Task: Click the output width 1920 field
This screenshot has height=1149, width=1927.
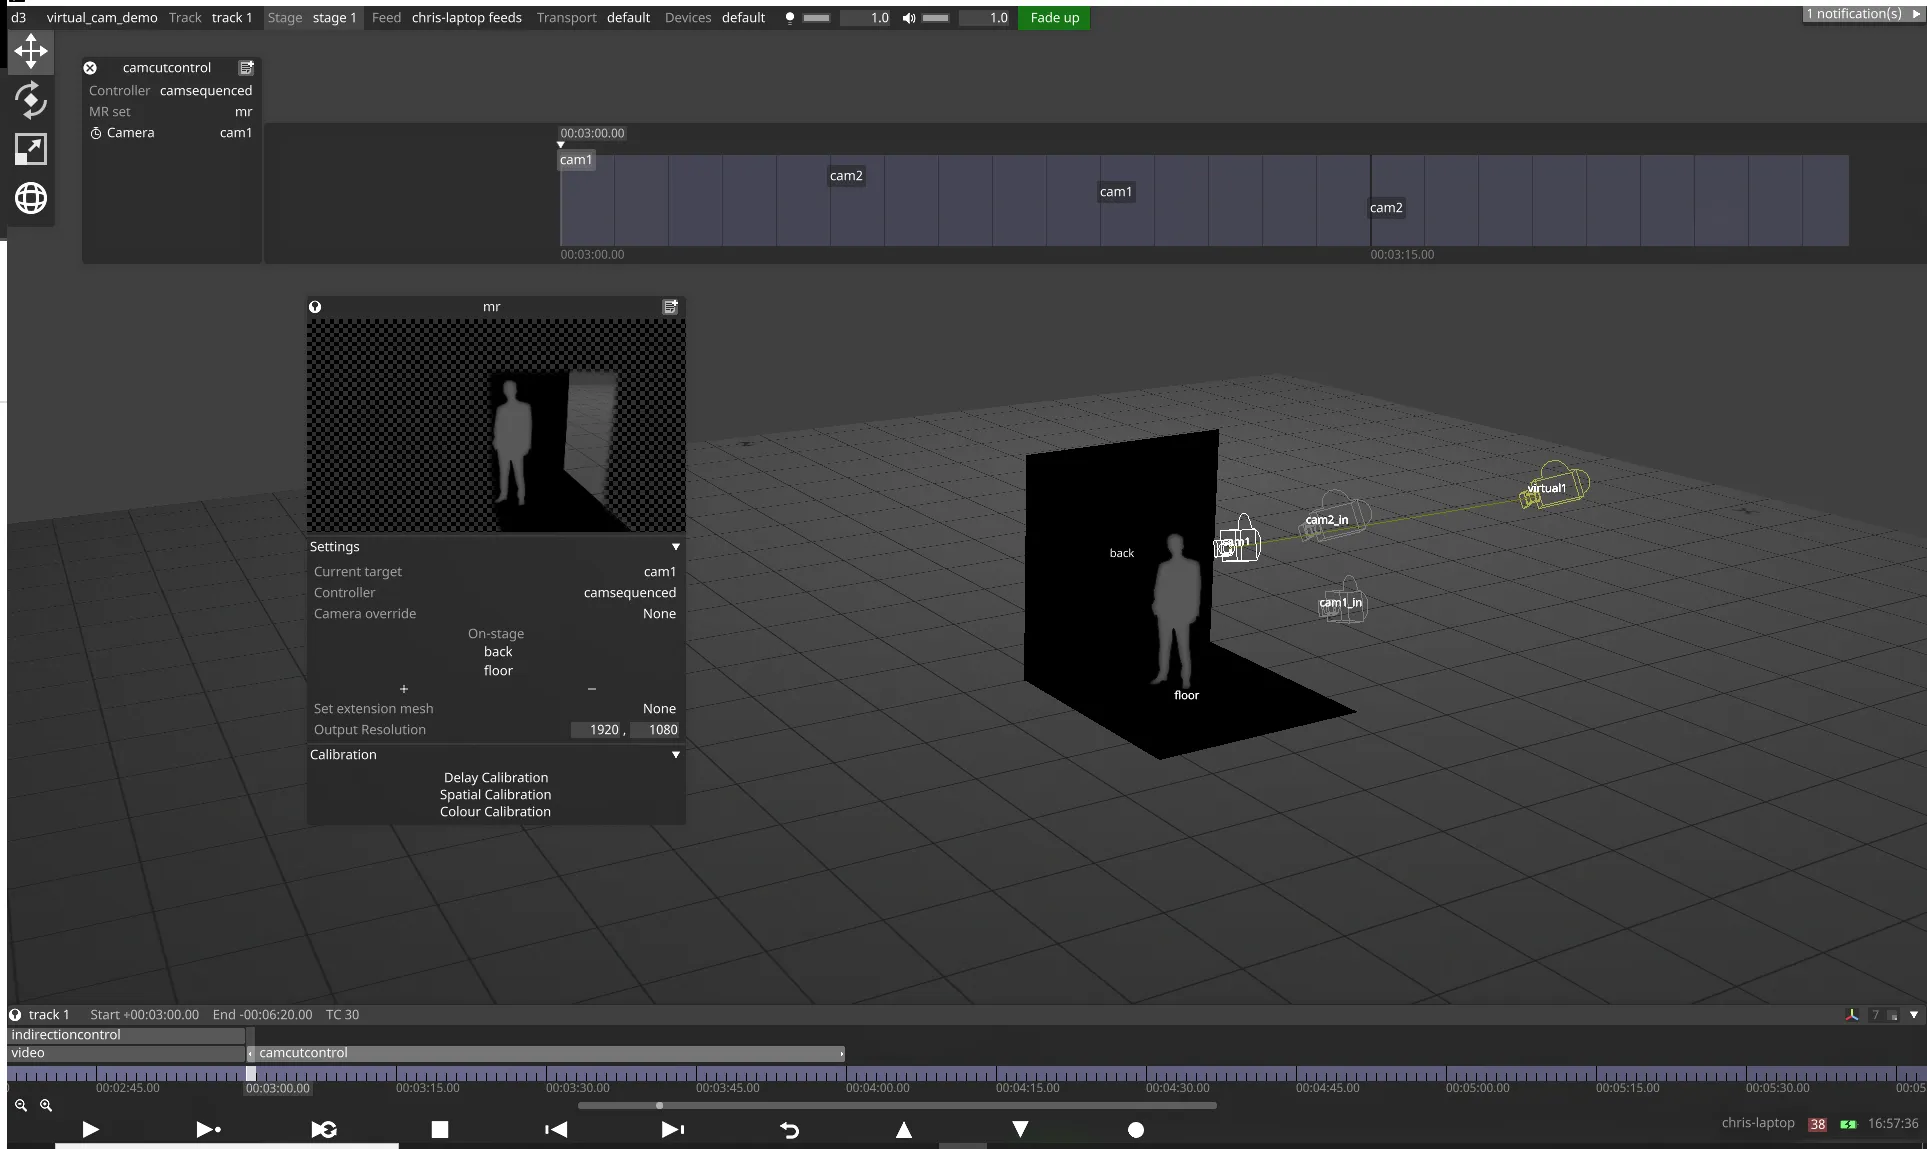Action: coord(598,730)
